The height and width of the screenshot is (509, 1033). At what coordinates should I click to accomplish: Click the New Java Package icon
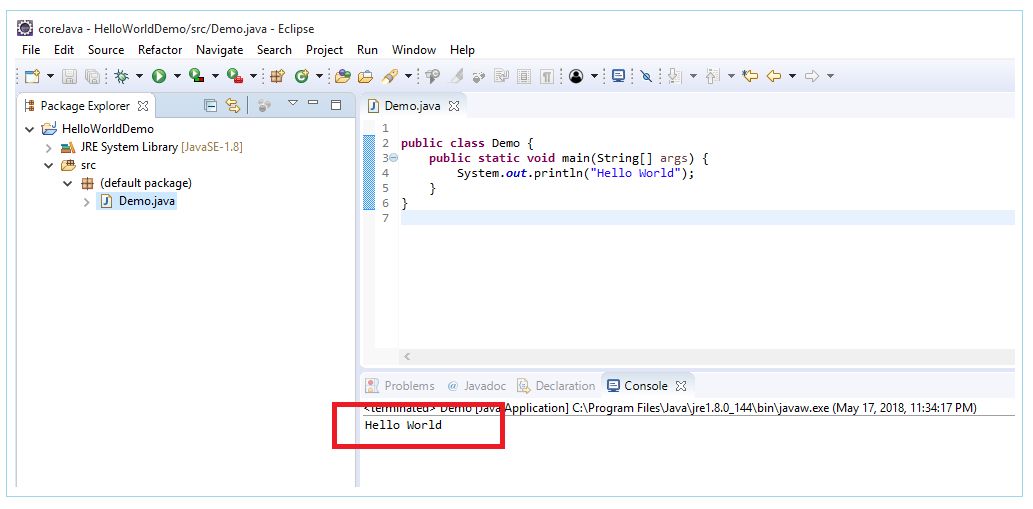tap(277, 76)
